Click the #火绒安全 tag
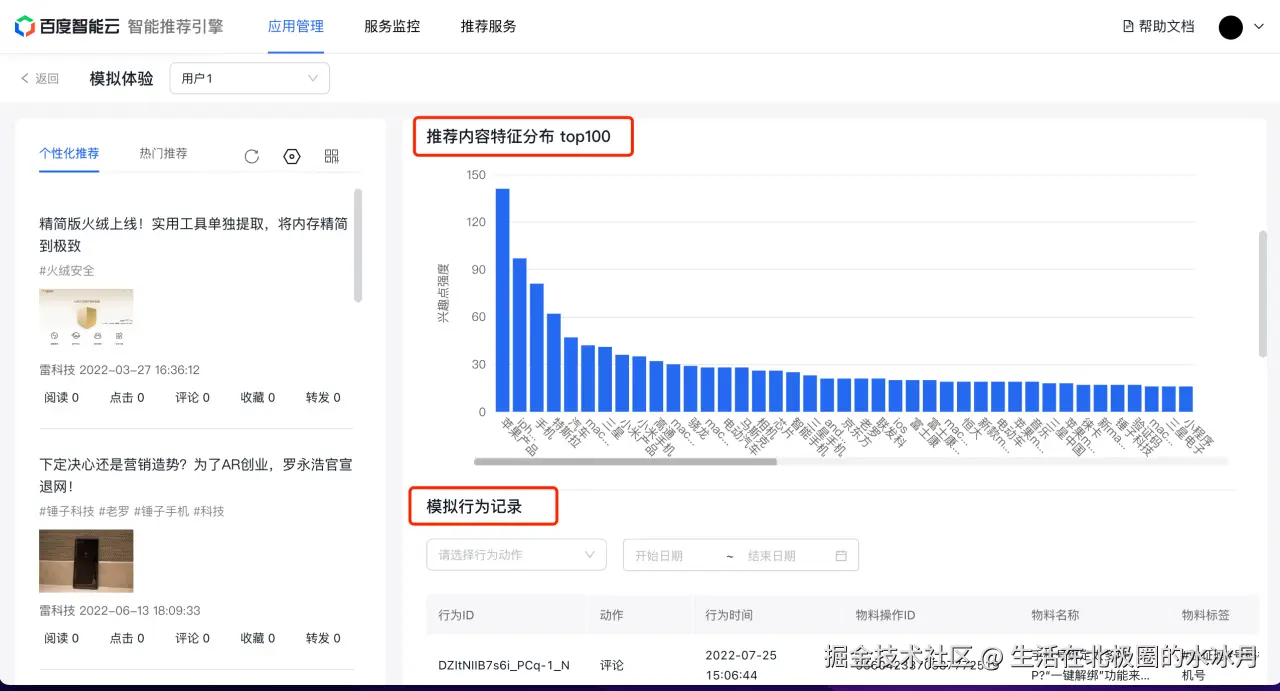Image resolution: width=1280 pixels, height=691 pixels. click(x=67, y=271)
